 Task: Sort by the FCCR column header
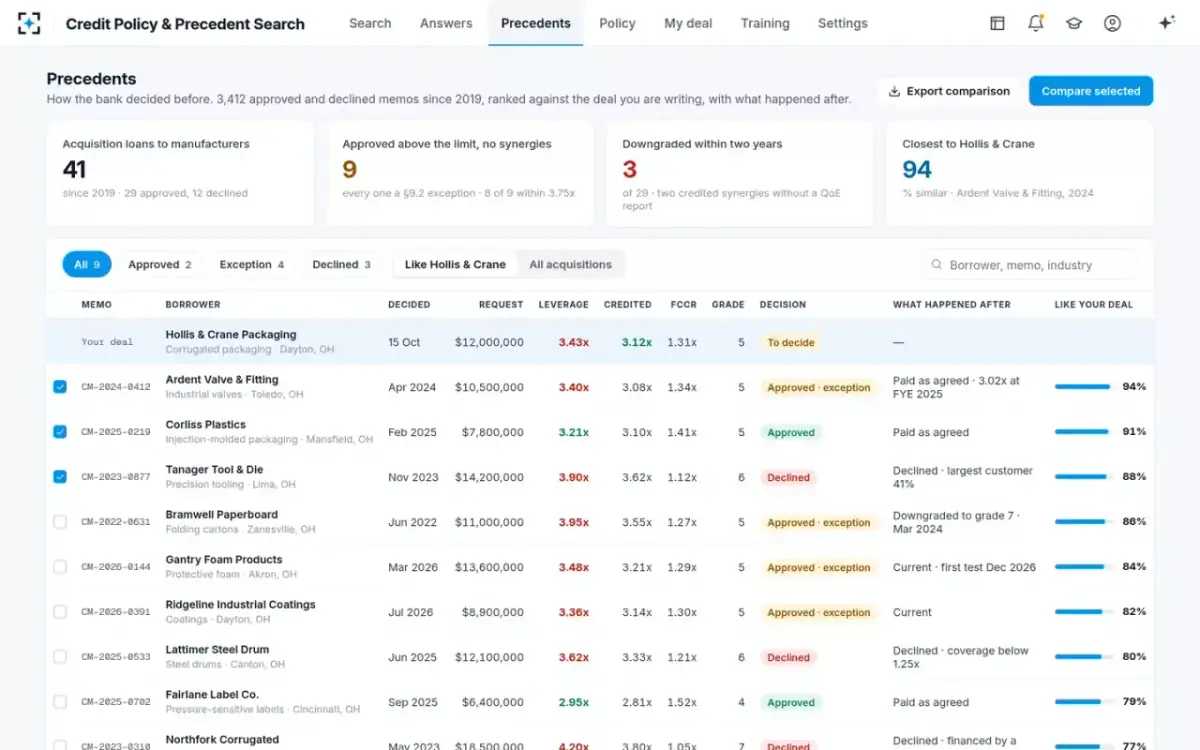pyautogui.click(x=684, y=304)
